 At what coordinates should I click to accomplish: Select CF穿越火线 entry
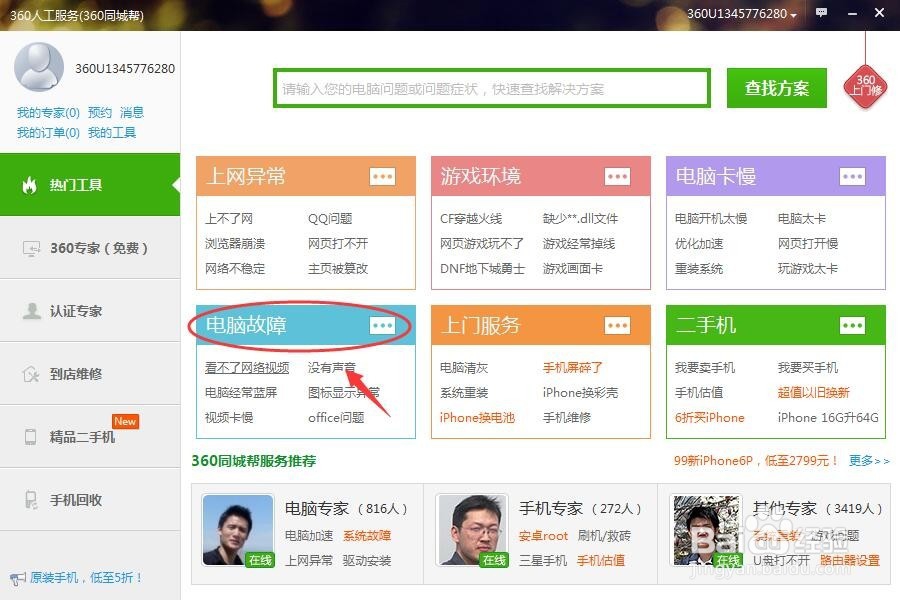click(471, 219)
